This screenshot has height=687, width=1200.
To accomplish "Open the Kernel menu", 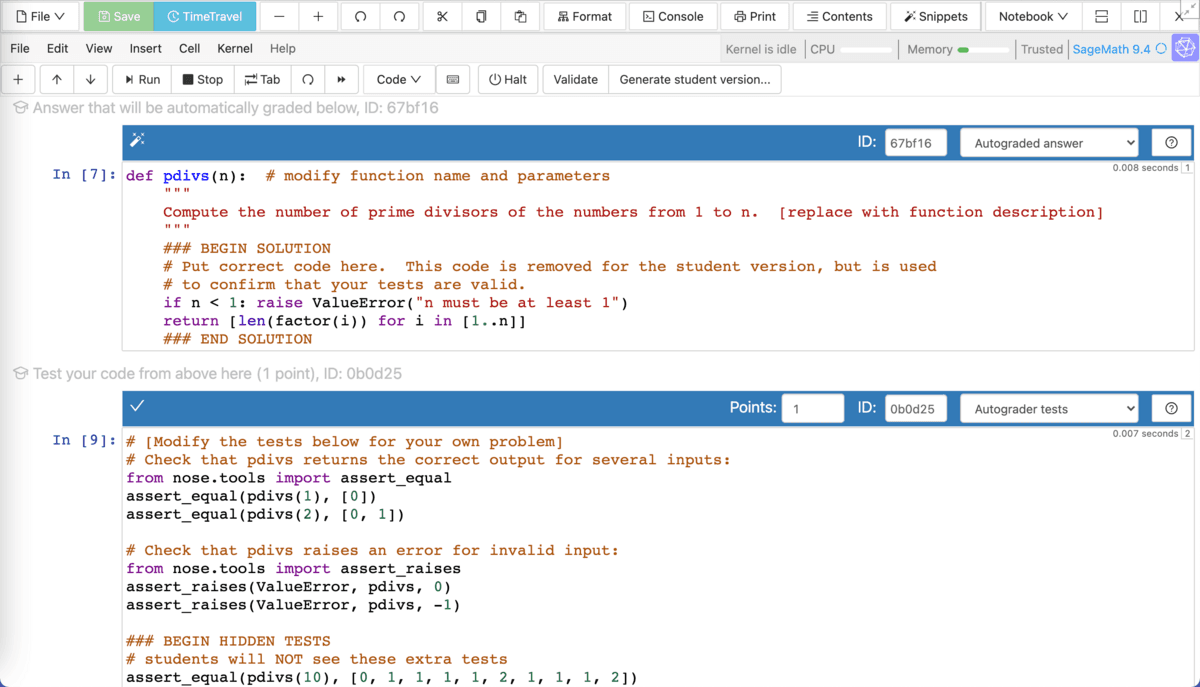I will point(235,48).
